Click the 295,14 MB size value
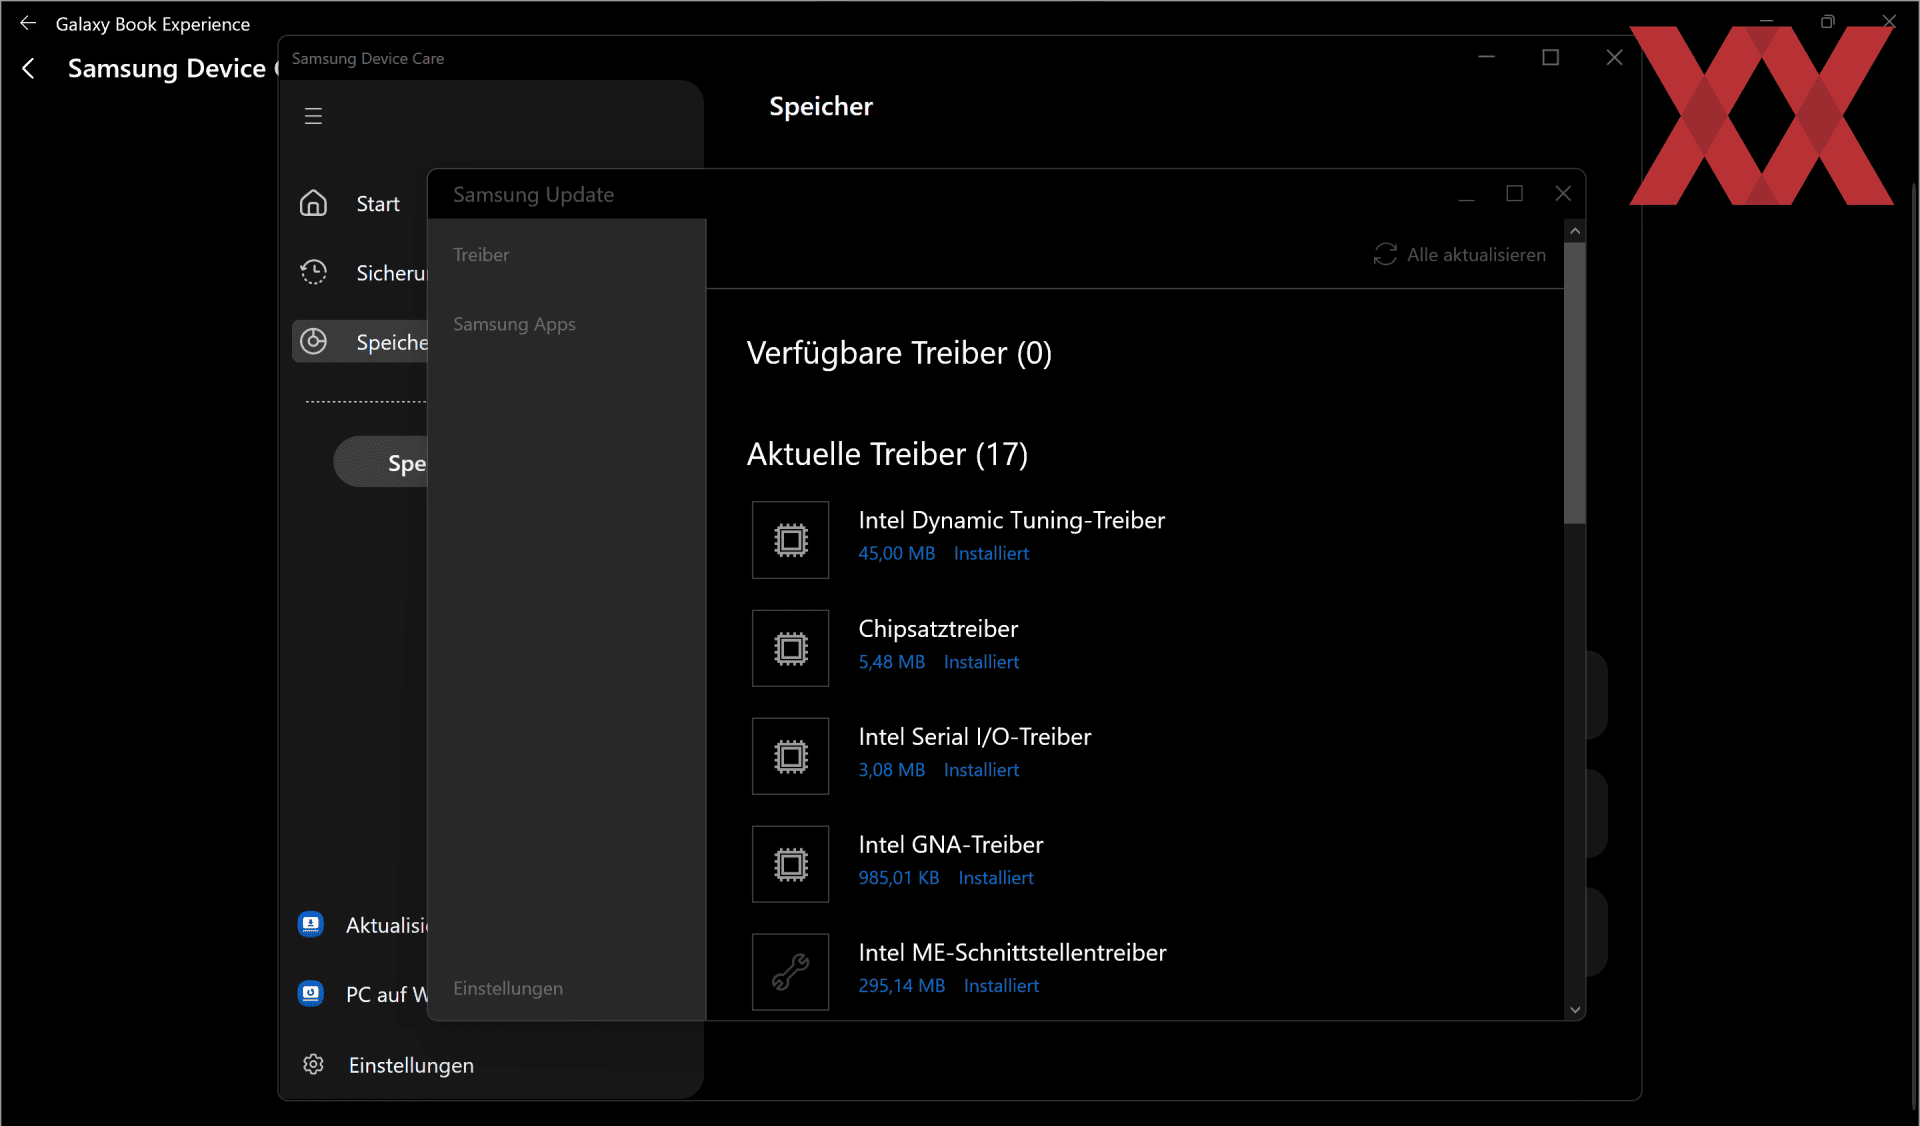Viewport: 1920px width, 1126px height. [x=901, y=985]
